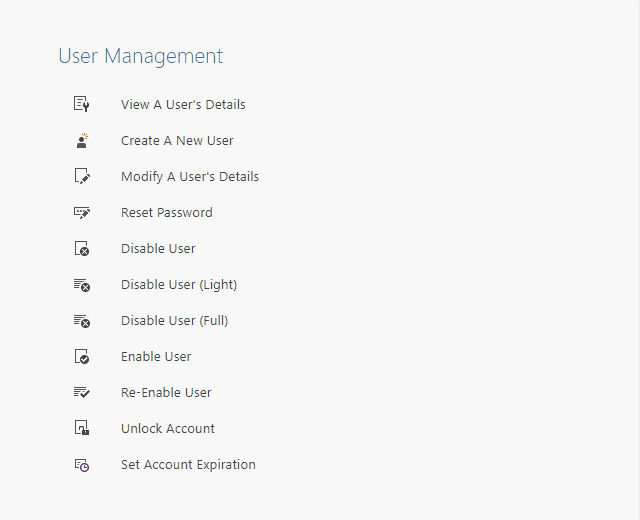The width and height of the screenshot is (640, 520).
Task: Go to Unlock Account link
Action: pos(168,429)
